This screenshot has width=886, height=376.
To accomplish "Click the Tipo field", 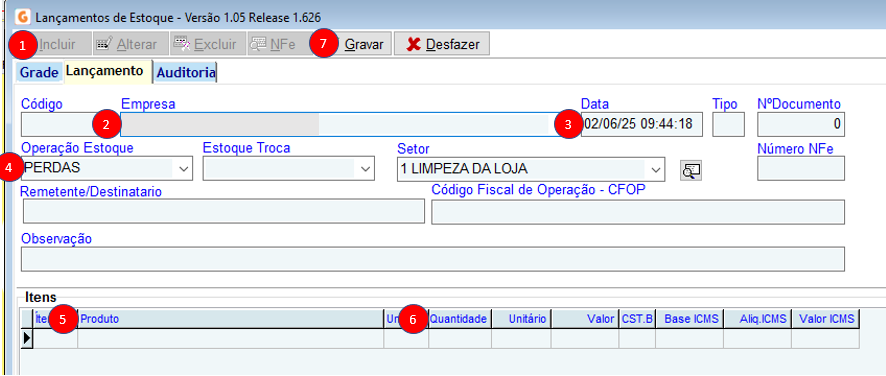I will coord(728,125).
